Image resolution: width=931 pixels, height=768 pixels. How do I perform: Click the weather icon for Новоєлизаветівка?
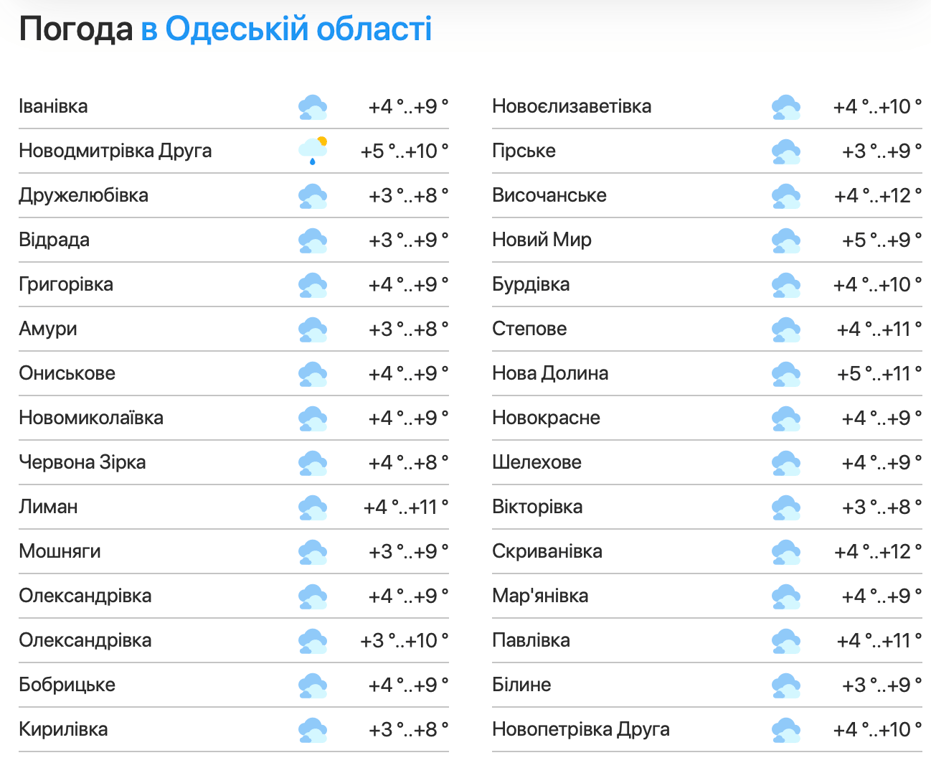(786, 107)
